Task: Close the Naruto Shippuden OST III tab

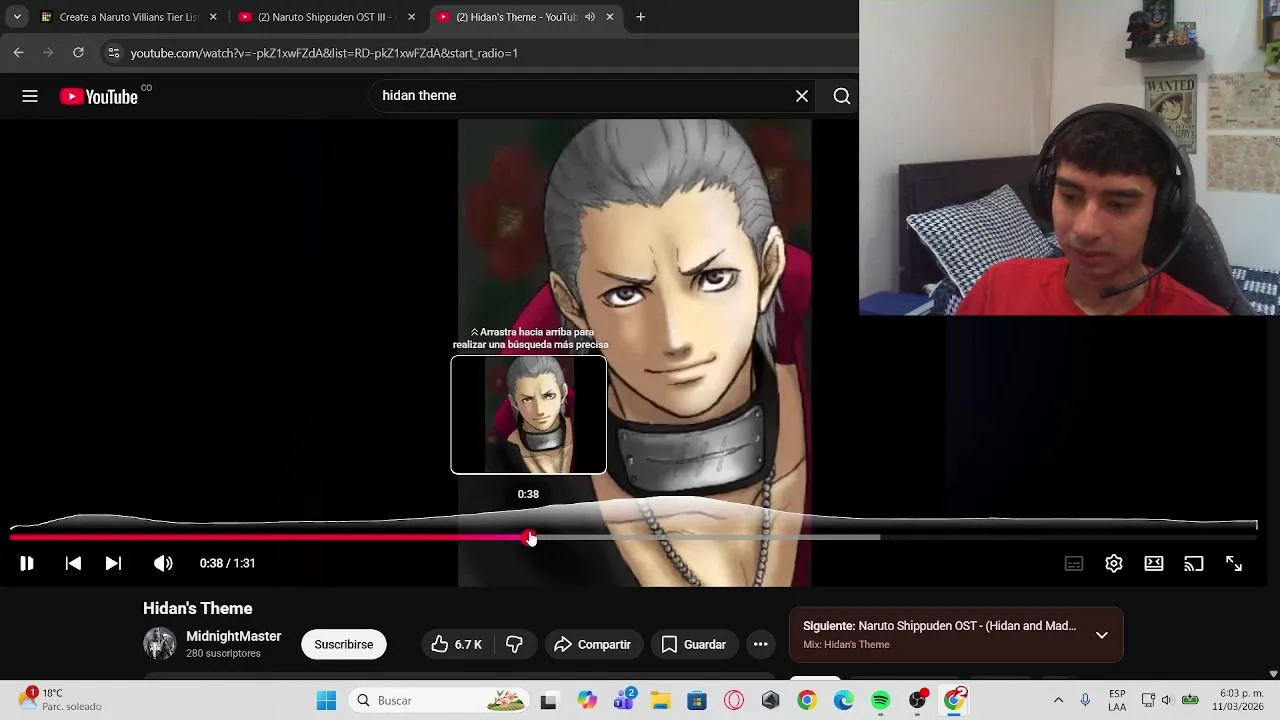Action: click(411, 17)
